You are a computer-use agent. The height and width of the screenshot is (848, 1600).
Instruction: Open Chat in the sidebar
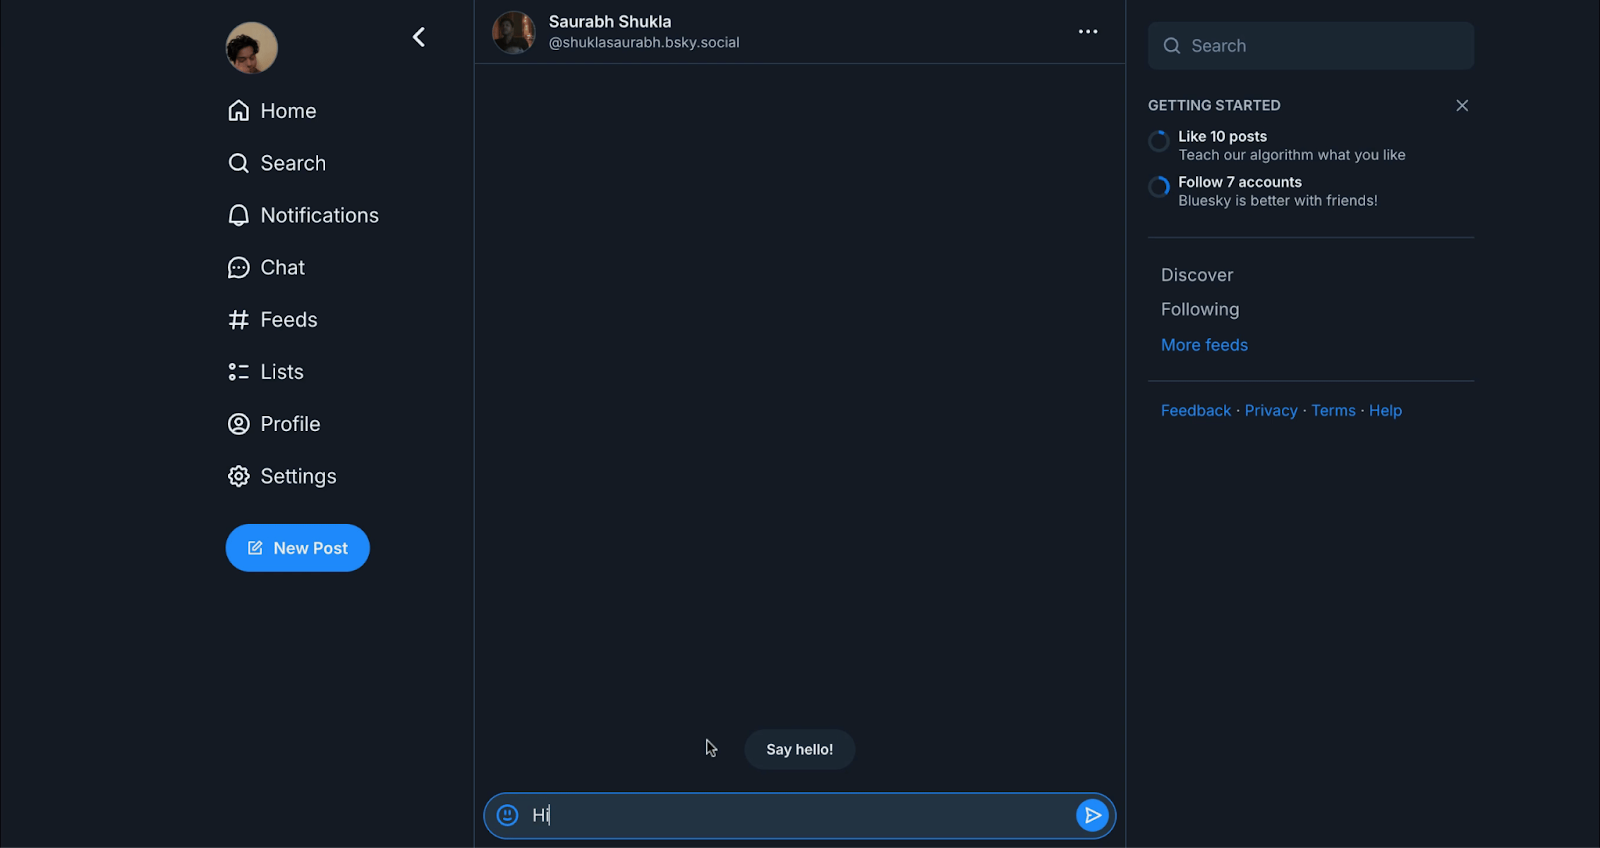pos(283,267)
